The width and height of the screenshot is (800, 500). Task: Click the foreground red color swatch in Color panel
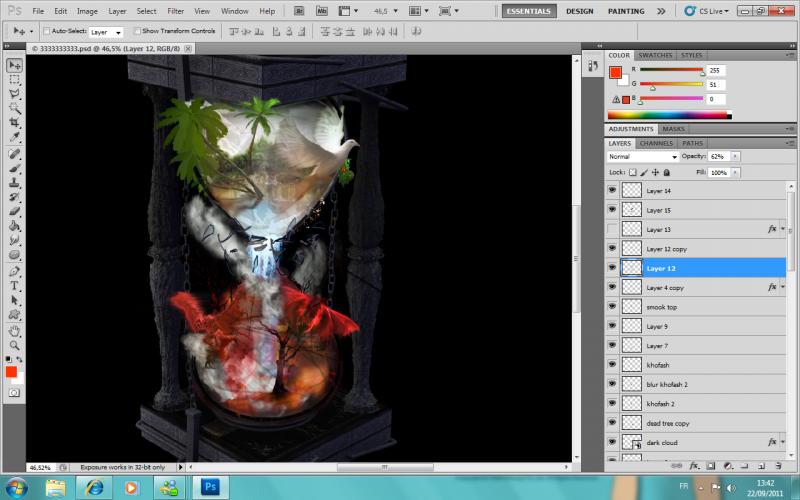coord(616,72)
